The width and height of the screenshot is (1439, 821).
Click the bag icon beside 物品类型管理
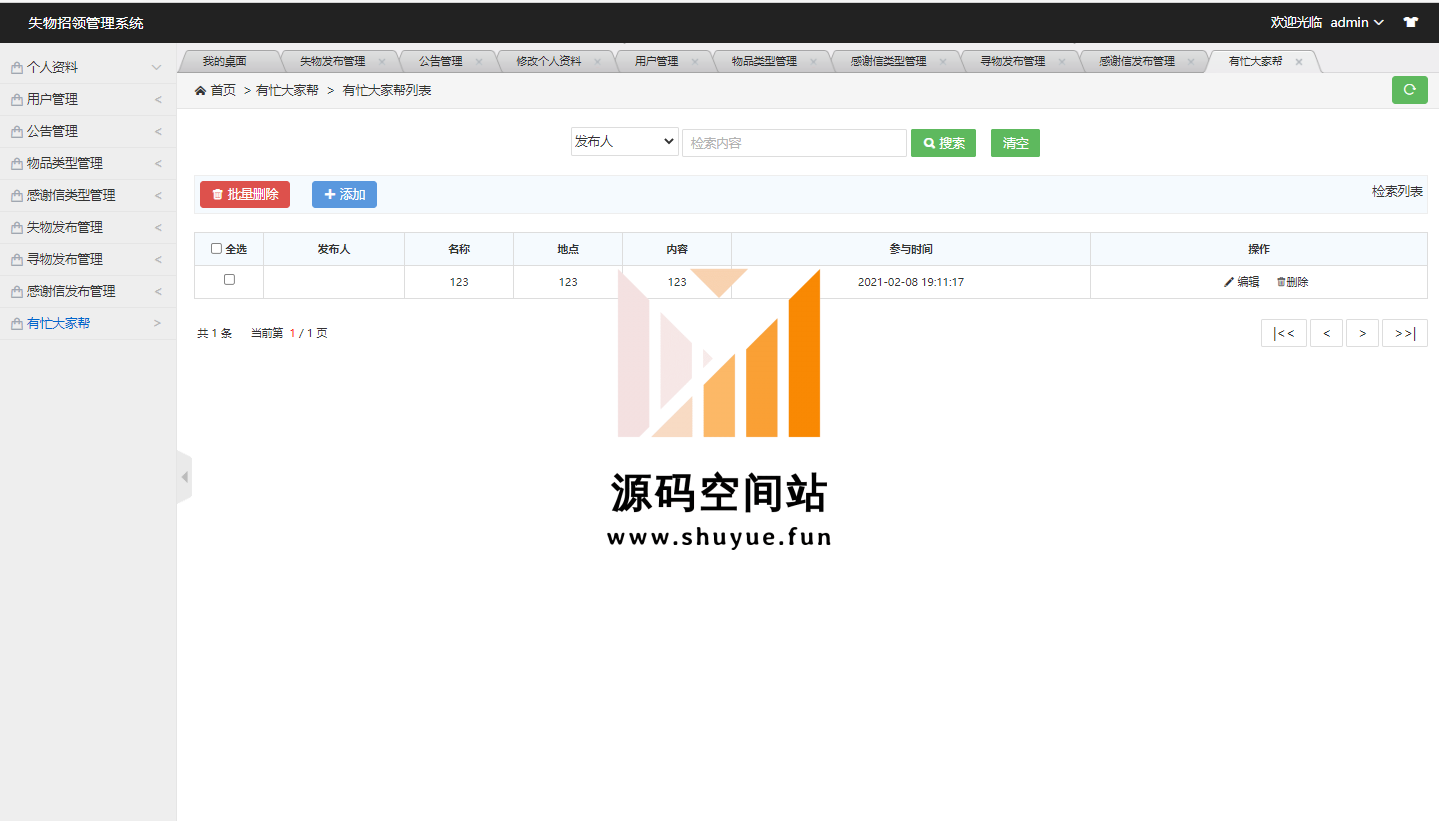pyautogui.click(x=17, y=164)
